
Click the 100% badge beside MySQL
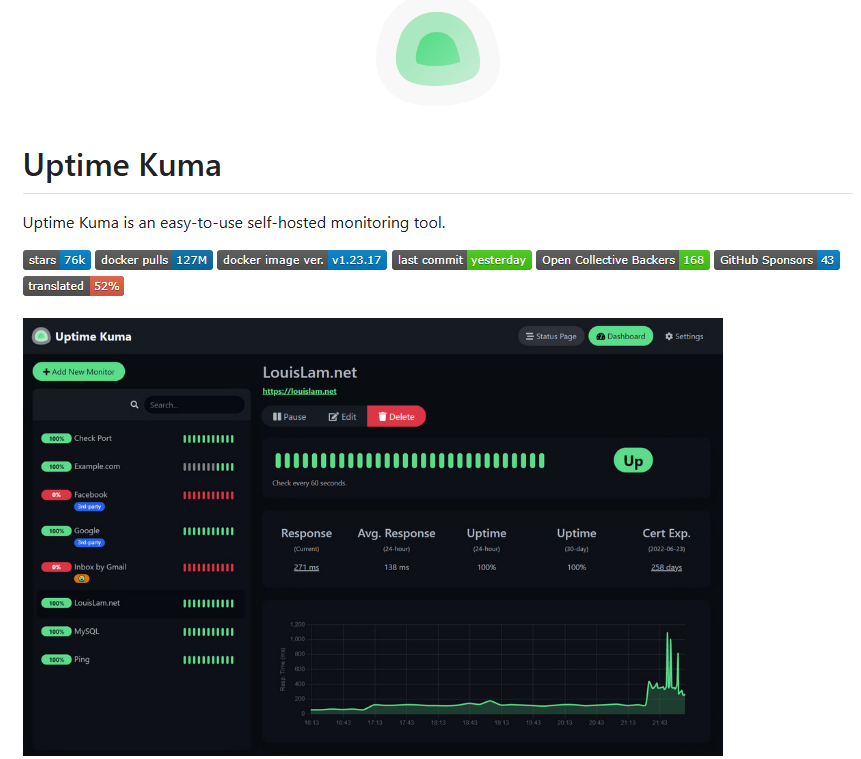57,632
